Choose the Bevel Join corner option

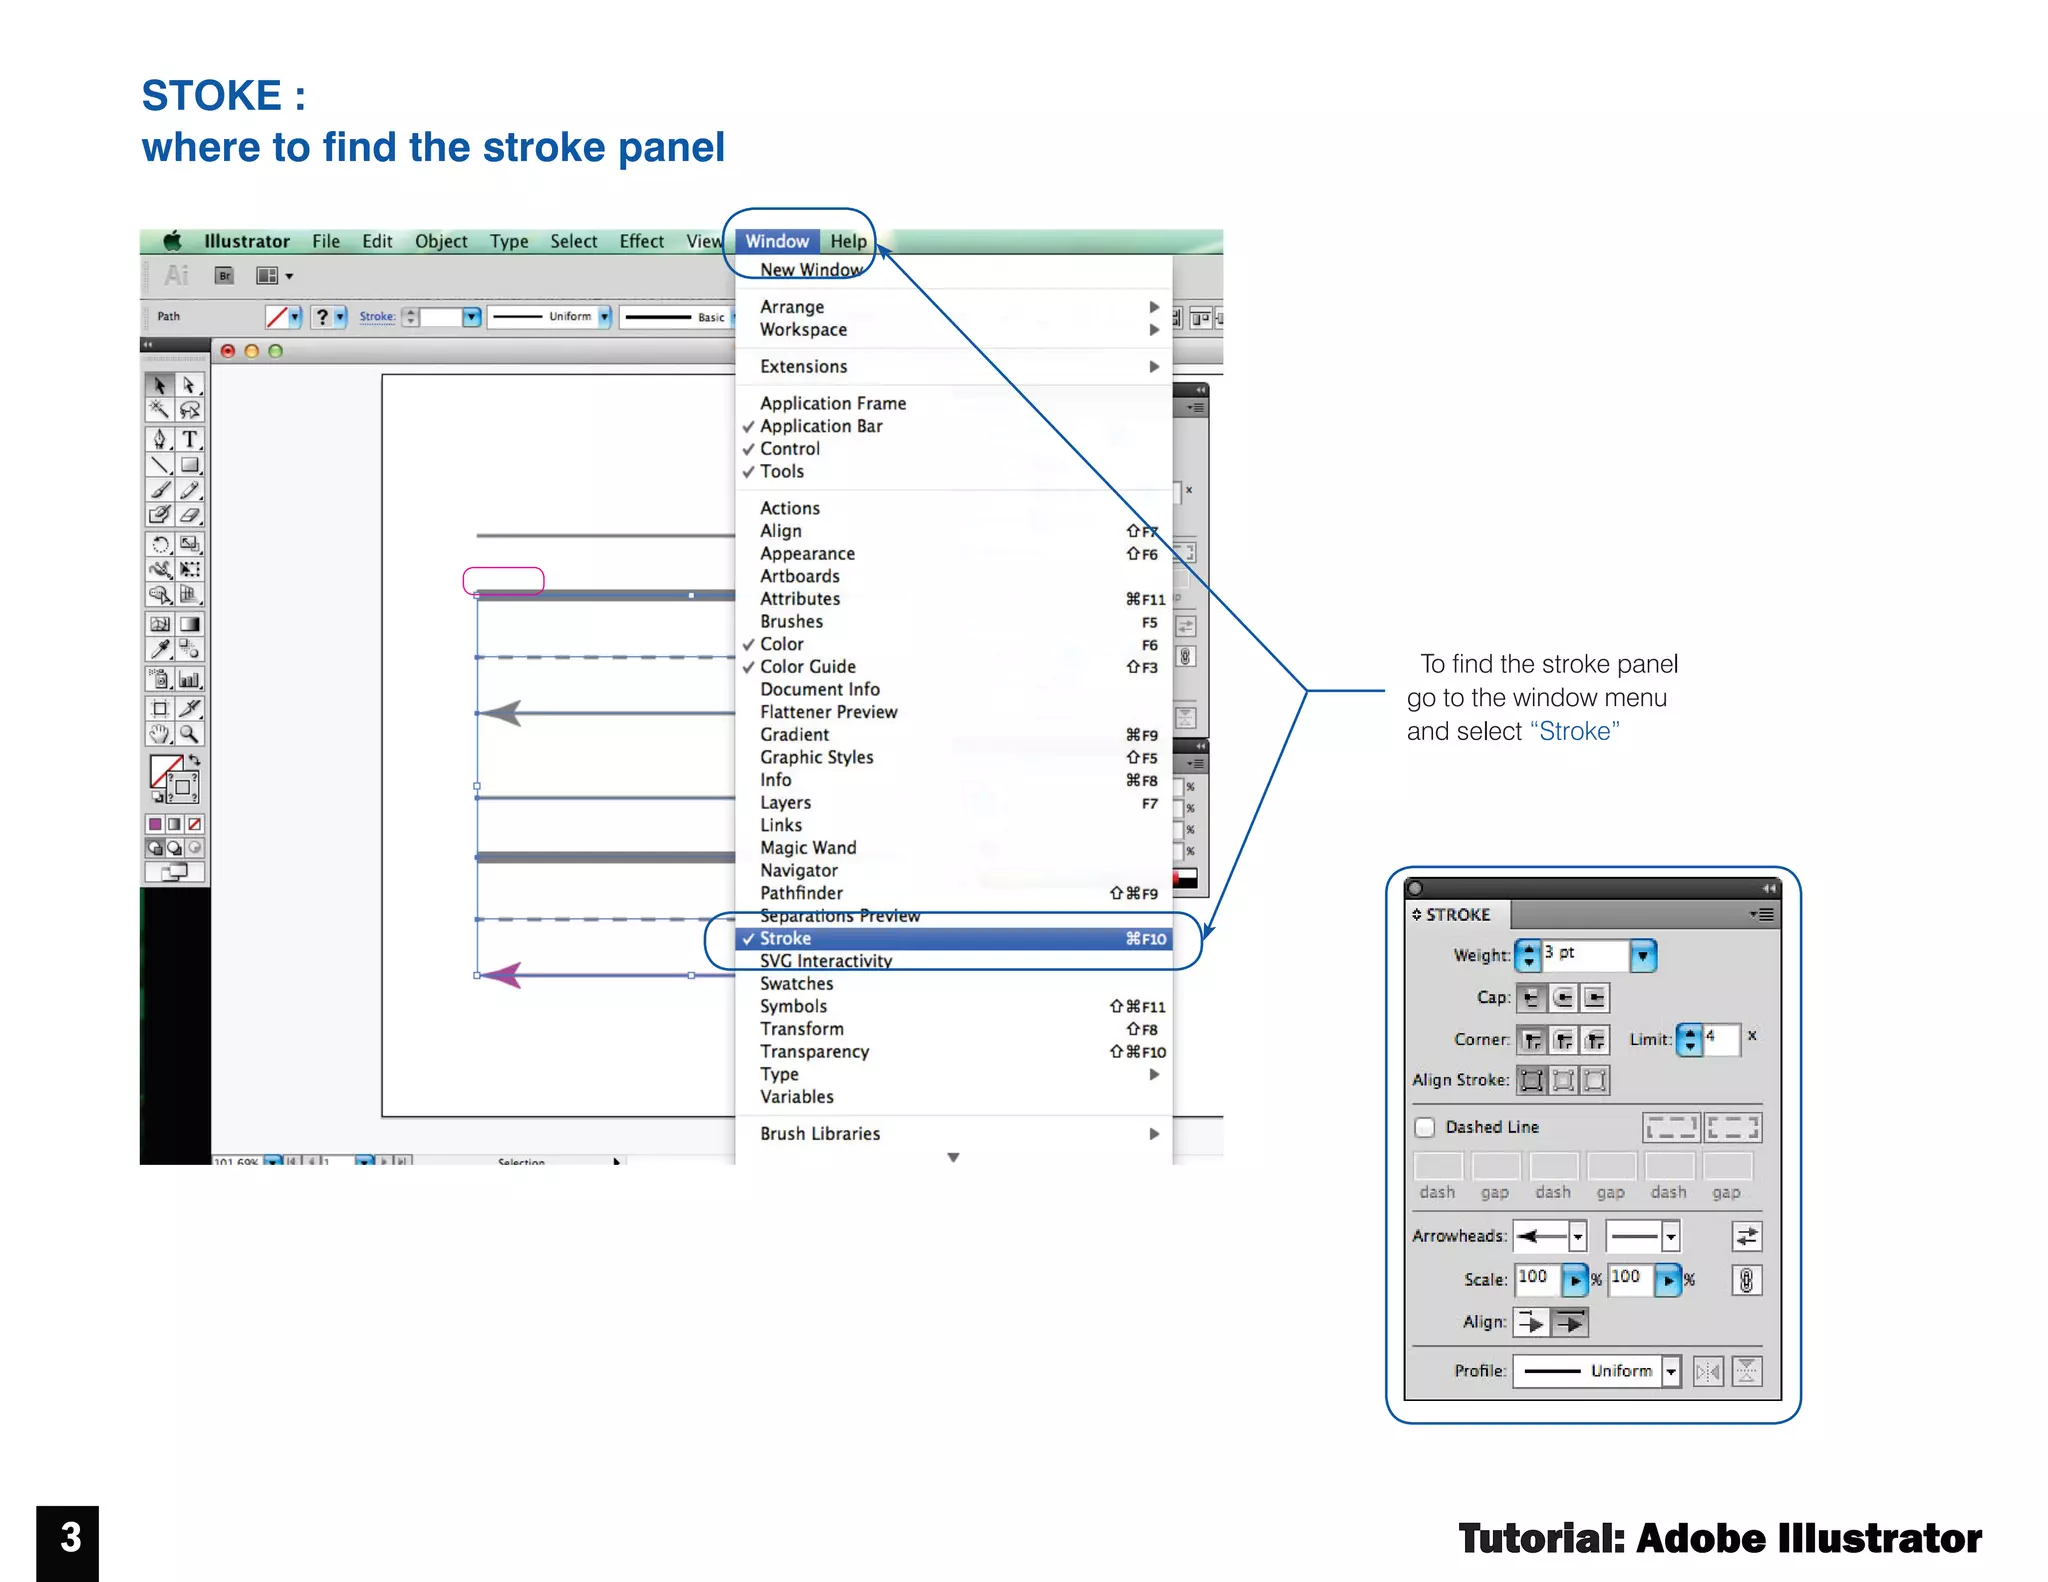pos(1595,1040)
